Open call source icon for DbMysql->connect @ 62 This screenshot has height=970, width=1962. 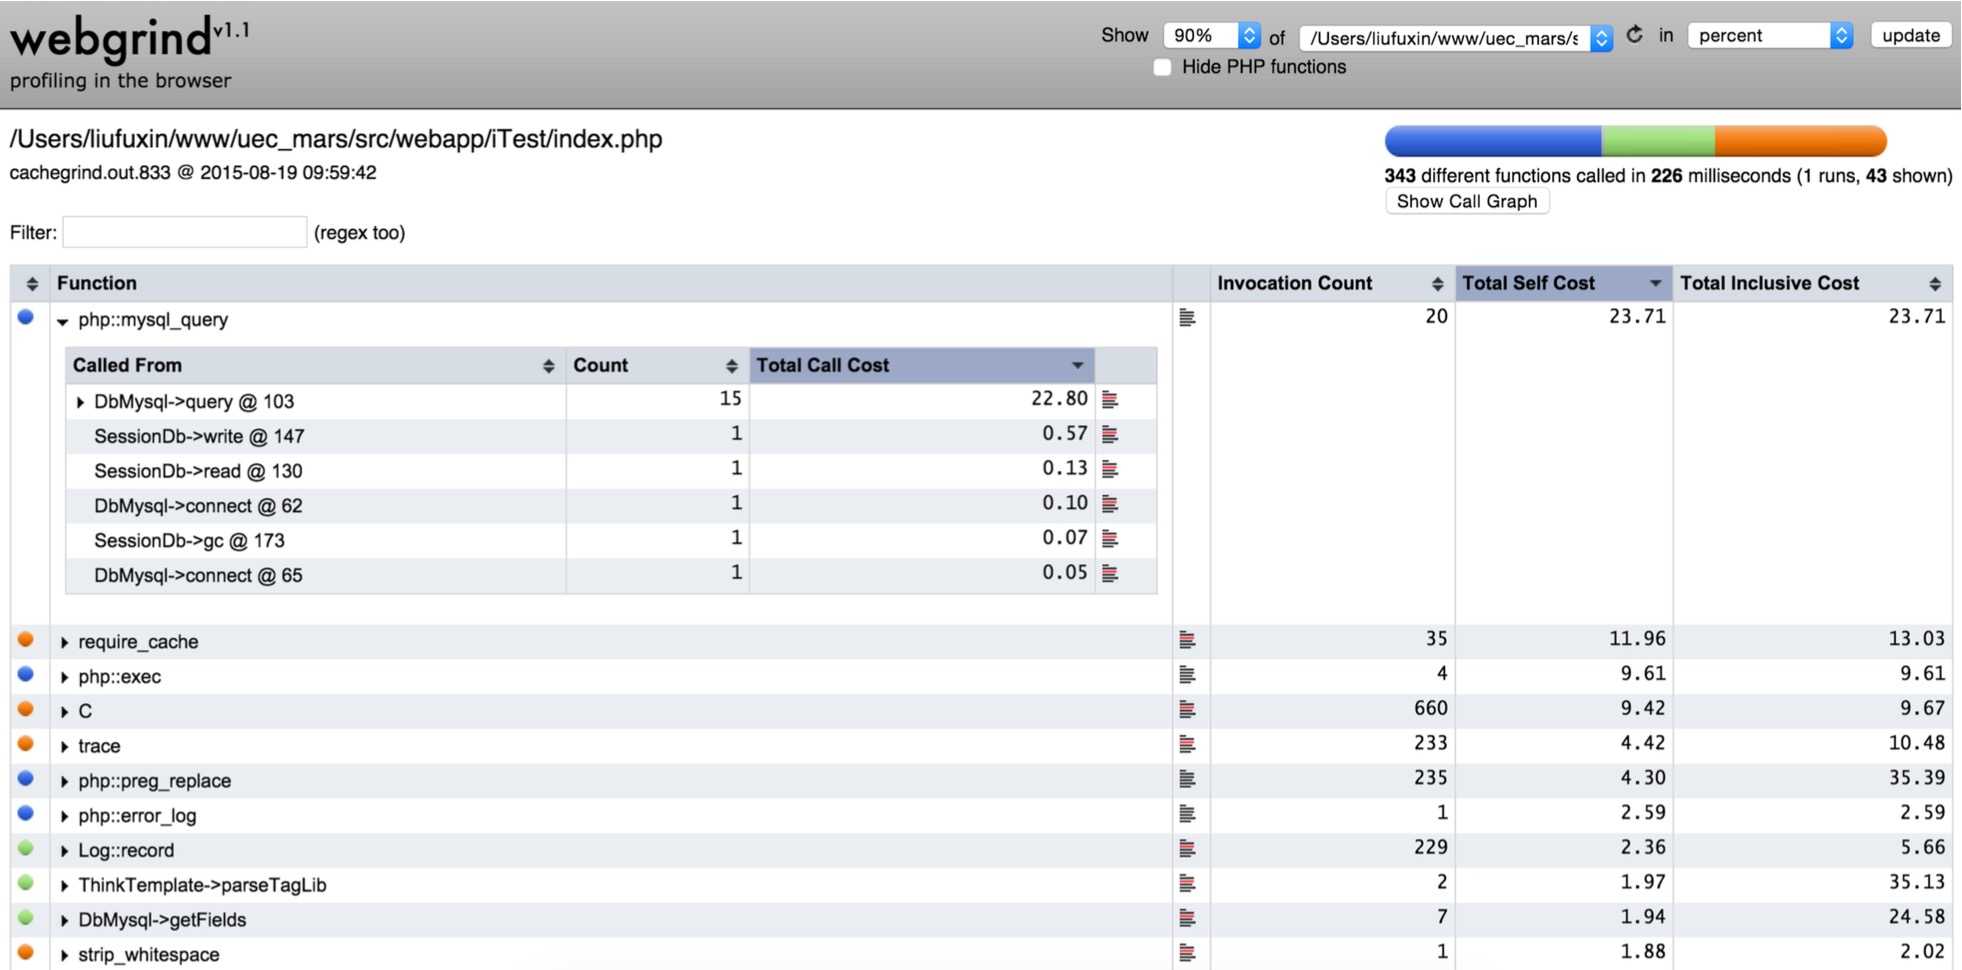tap(1110, 503)
